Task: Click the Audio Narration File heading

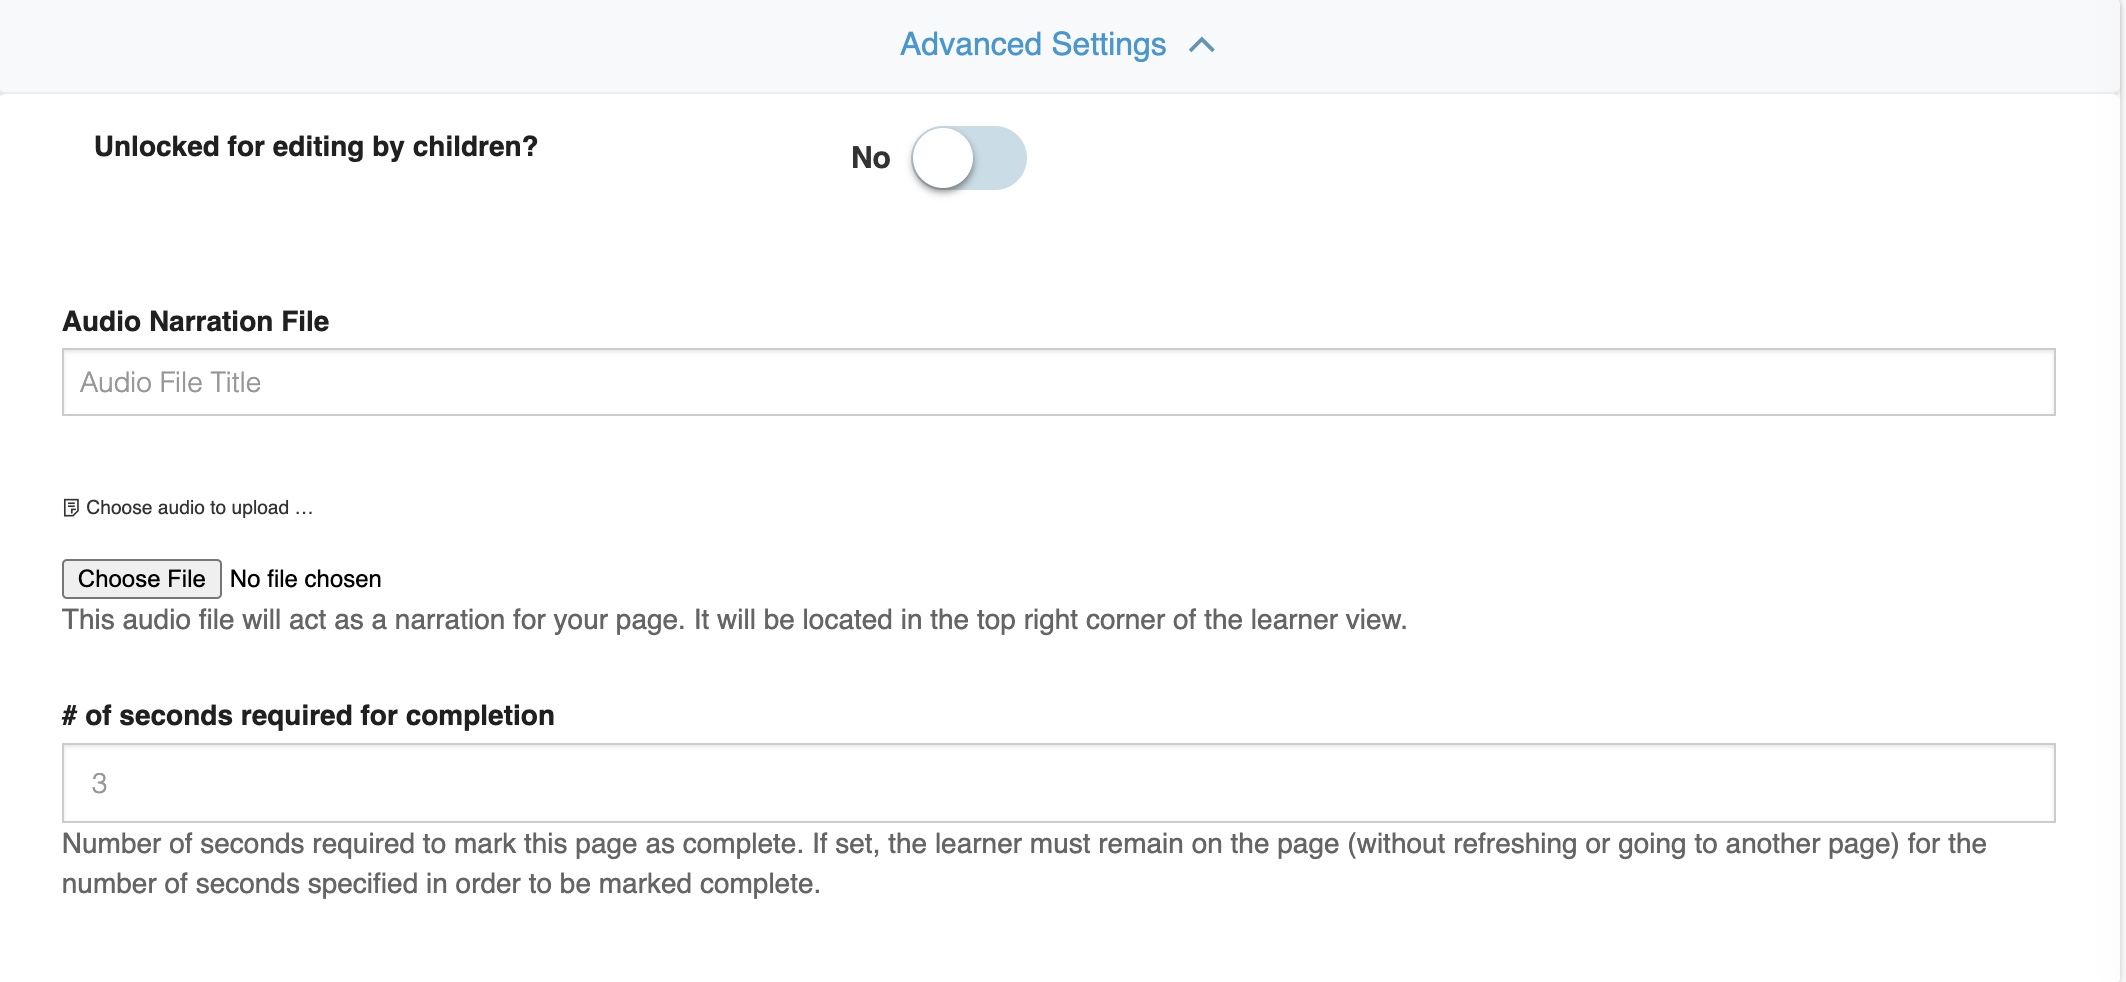Action: [x=196, y=321]
